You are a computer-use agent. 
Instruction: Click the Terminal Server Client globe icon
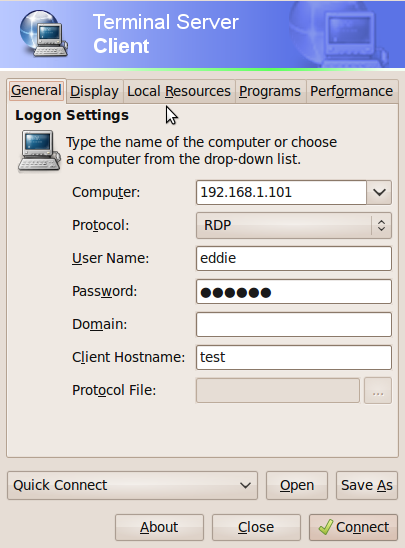[43, 34]
